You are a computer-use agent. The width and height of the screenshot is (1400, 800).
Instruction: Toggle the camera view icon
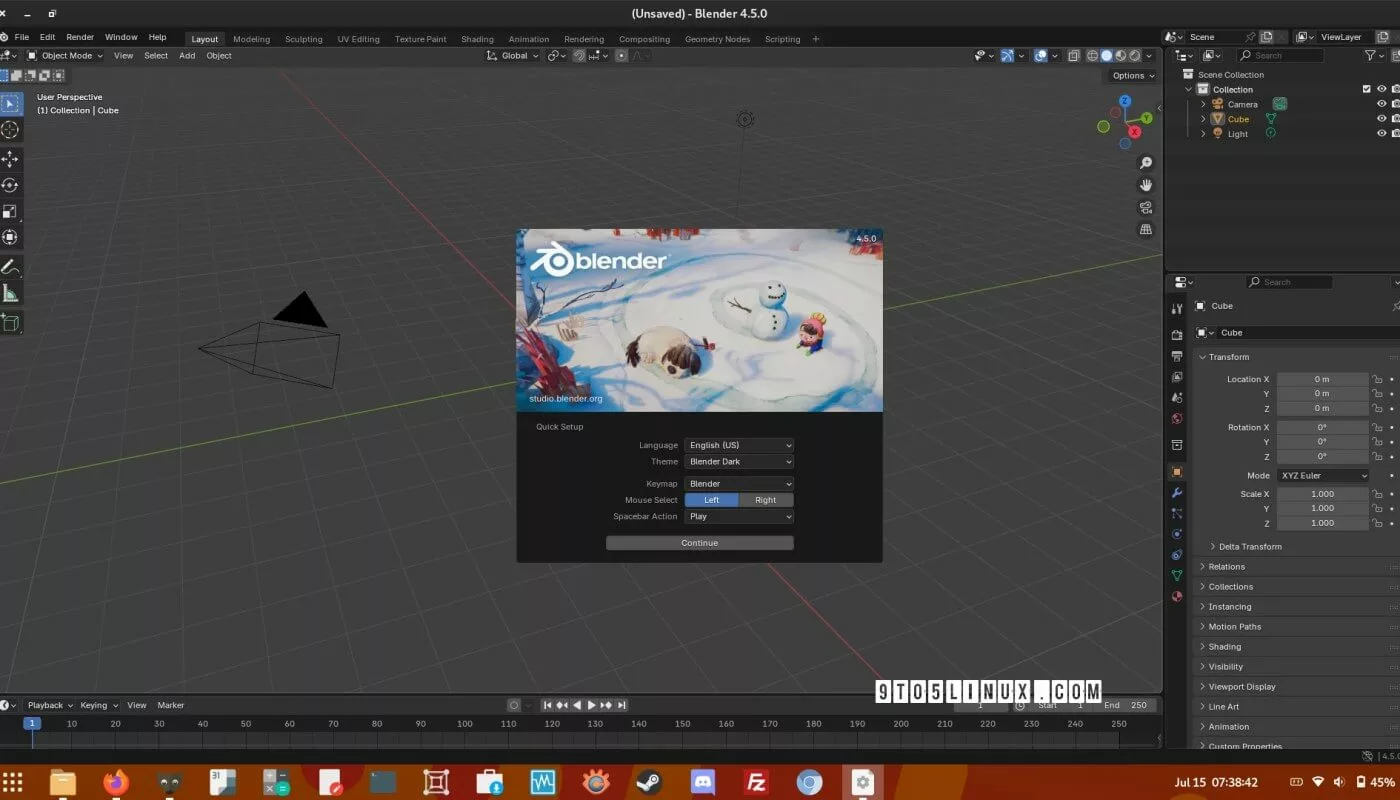tap(1146, 207)
